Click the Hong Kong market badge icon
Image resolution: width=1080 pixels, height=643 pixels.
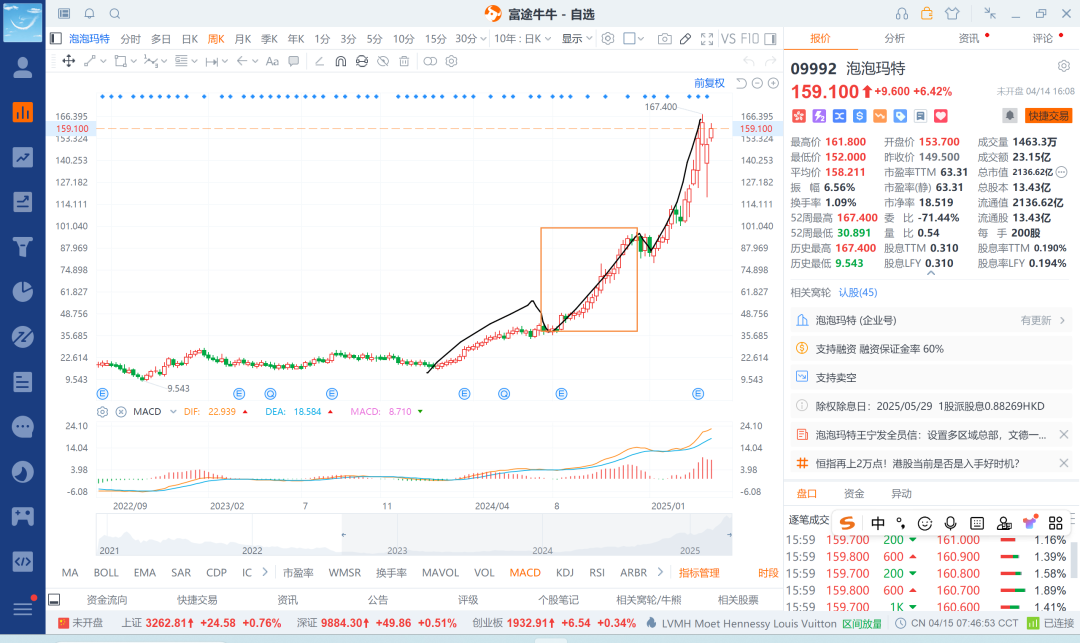point(798,116)
